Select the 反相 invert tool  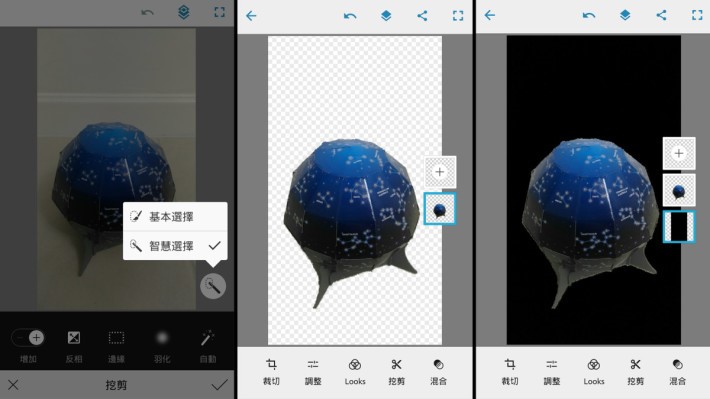[x=73, y=346]
